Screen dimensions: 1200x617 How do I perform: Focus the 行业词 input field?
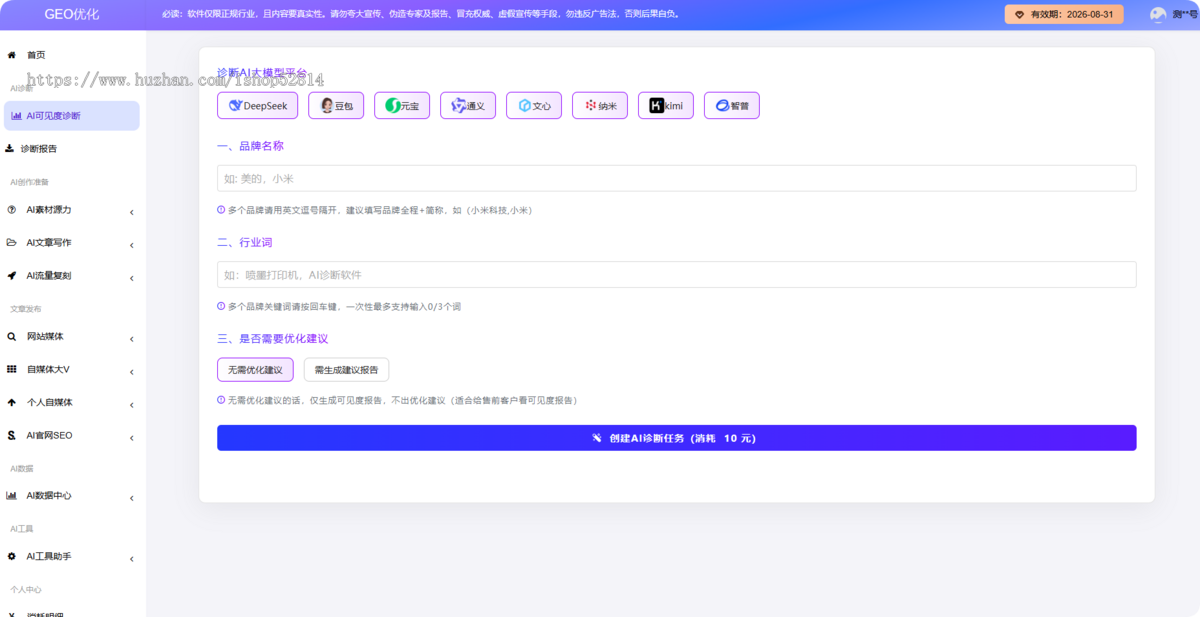tap(676, 274)
